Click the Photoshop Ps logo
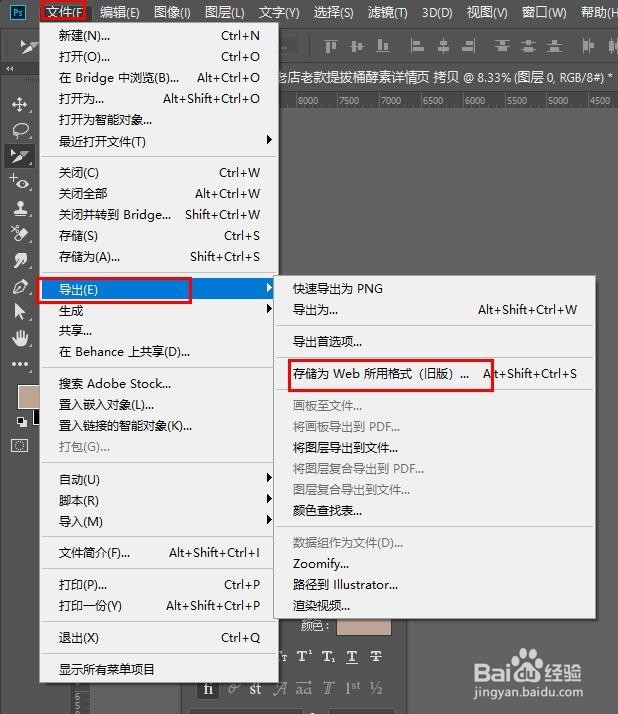The width and height of the screenshot is (618, 714). point(18,12)
